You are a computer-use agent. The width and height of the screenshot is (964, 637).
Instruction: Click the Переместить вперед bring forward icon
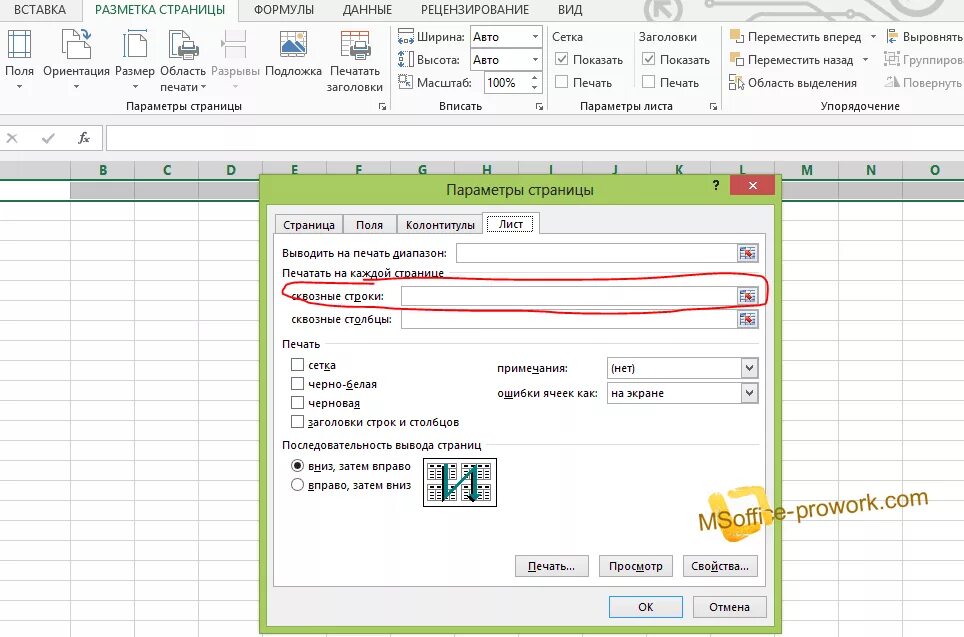[737, 36]
